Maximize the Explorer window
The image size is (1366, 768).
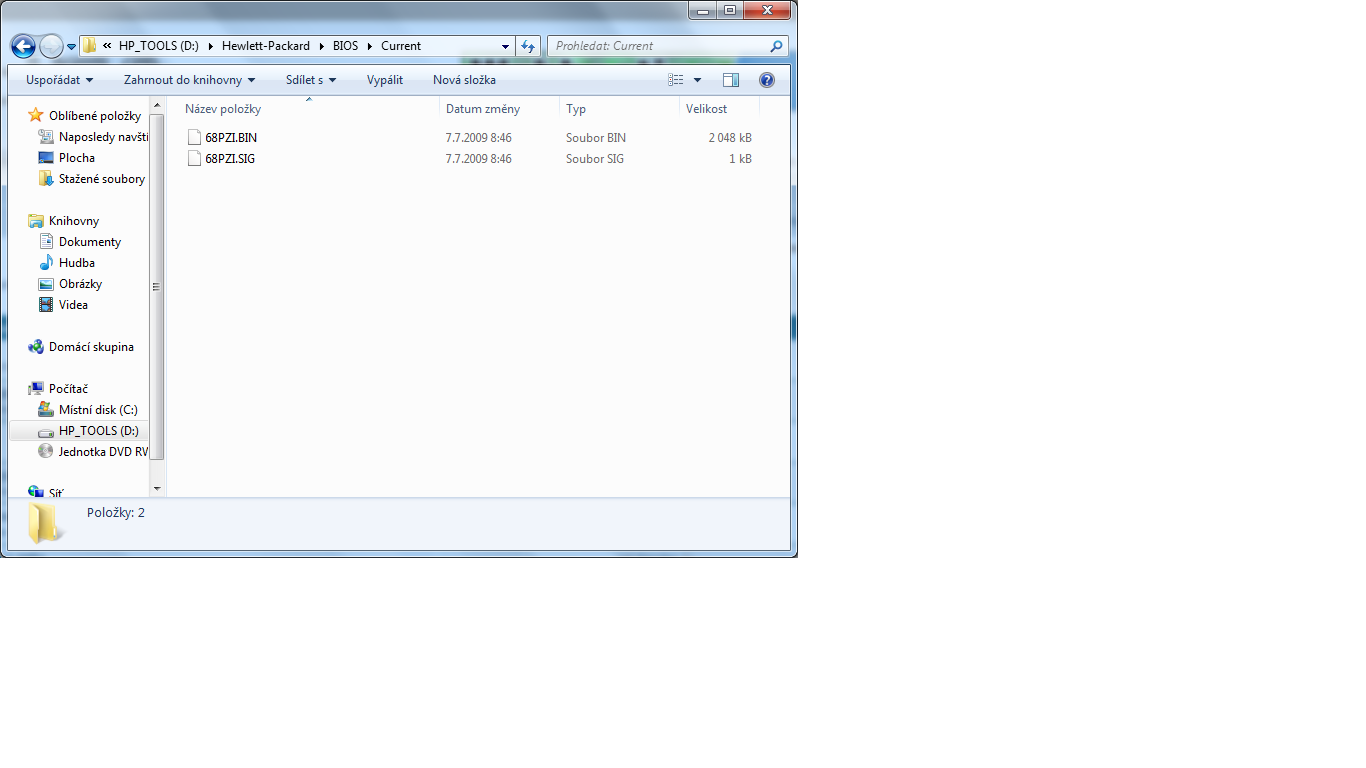click(x=731, y=9)
